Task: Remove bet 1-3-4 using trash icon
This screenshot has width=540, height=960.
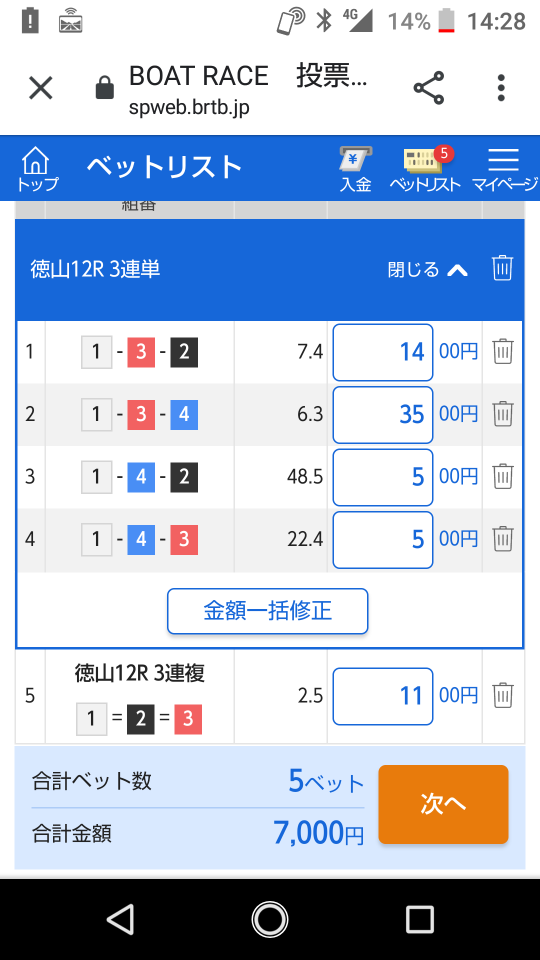Action: 503,414
